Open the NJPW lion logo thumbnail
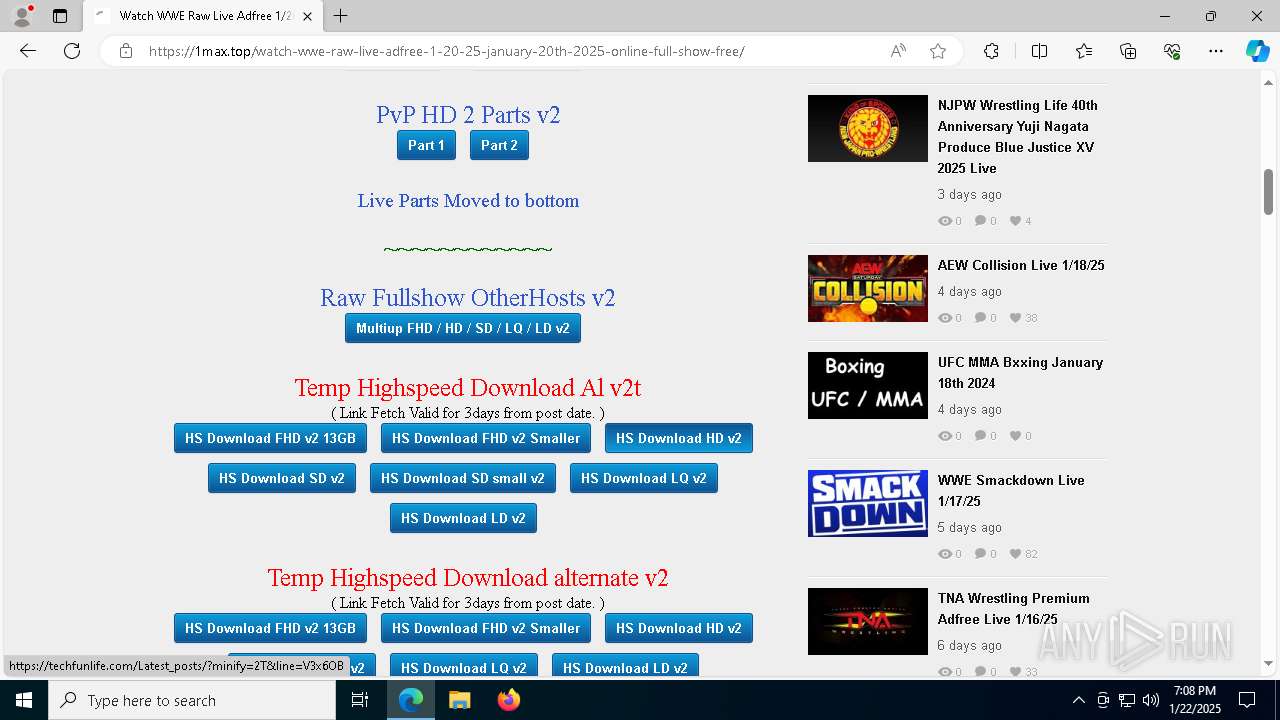The width and height of the screenshot is (1280, 720). pyautogui.click(x=868, y=128)
